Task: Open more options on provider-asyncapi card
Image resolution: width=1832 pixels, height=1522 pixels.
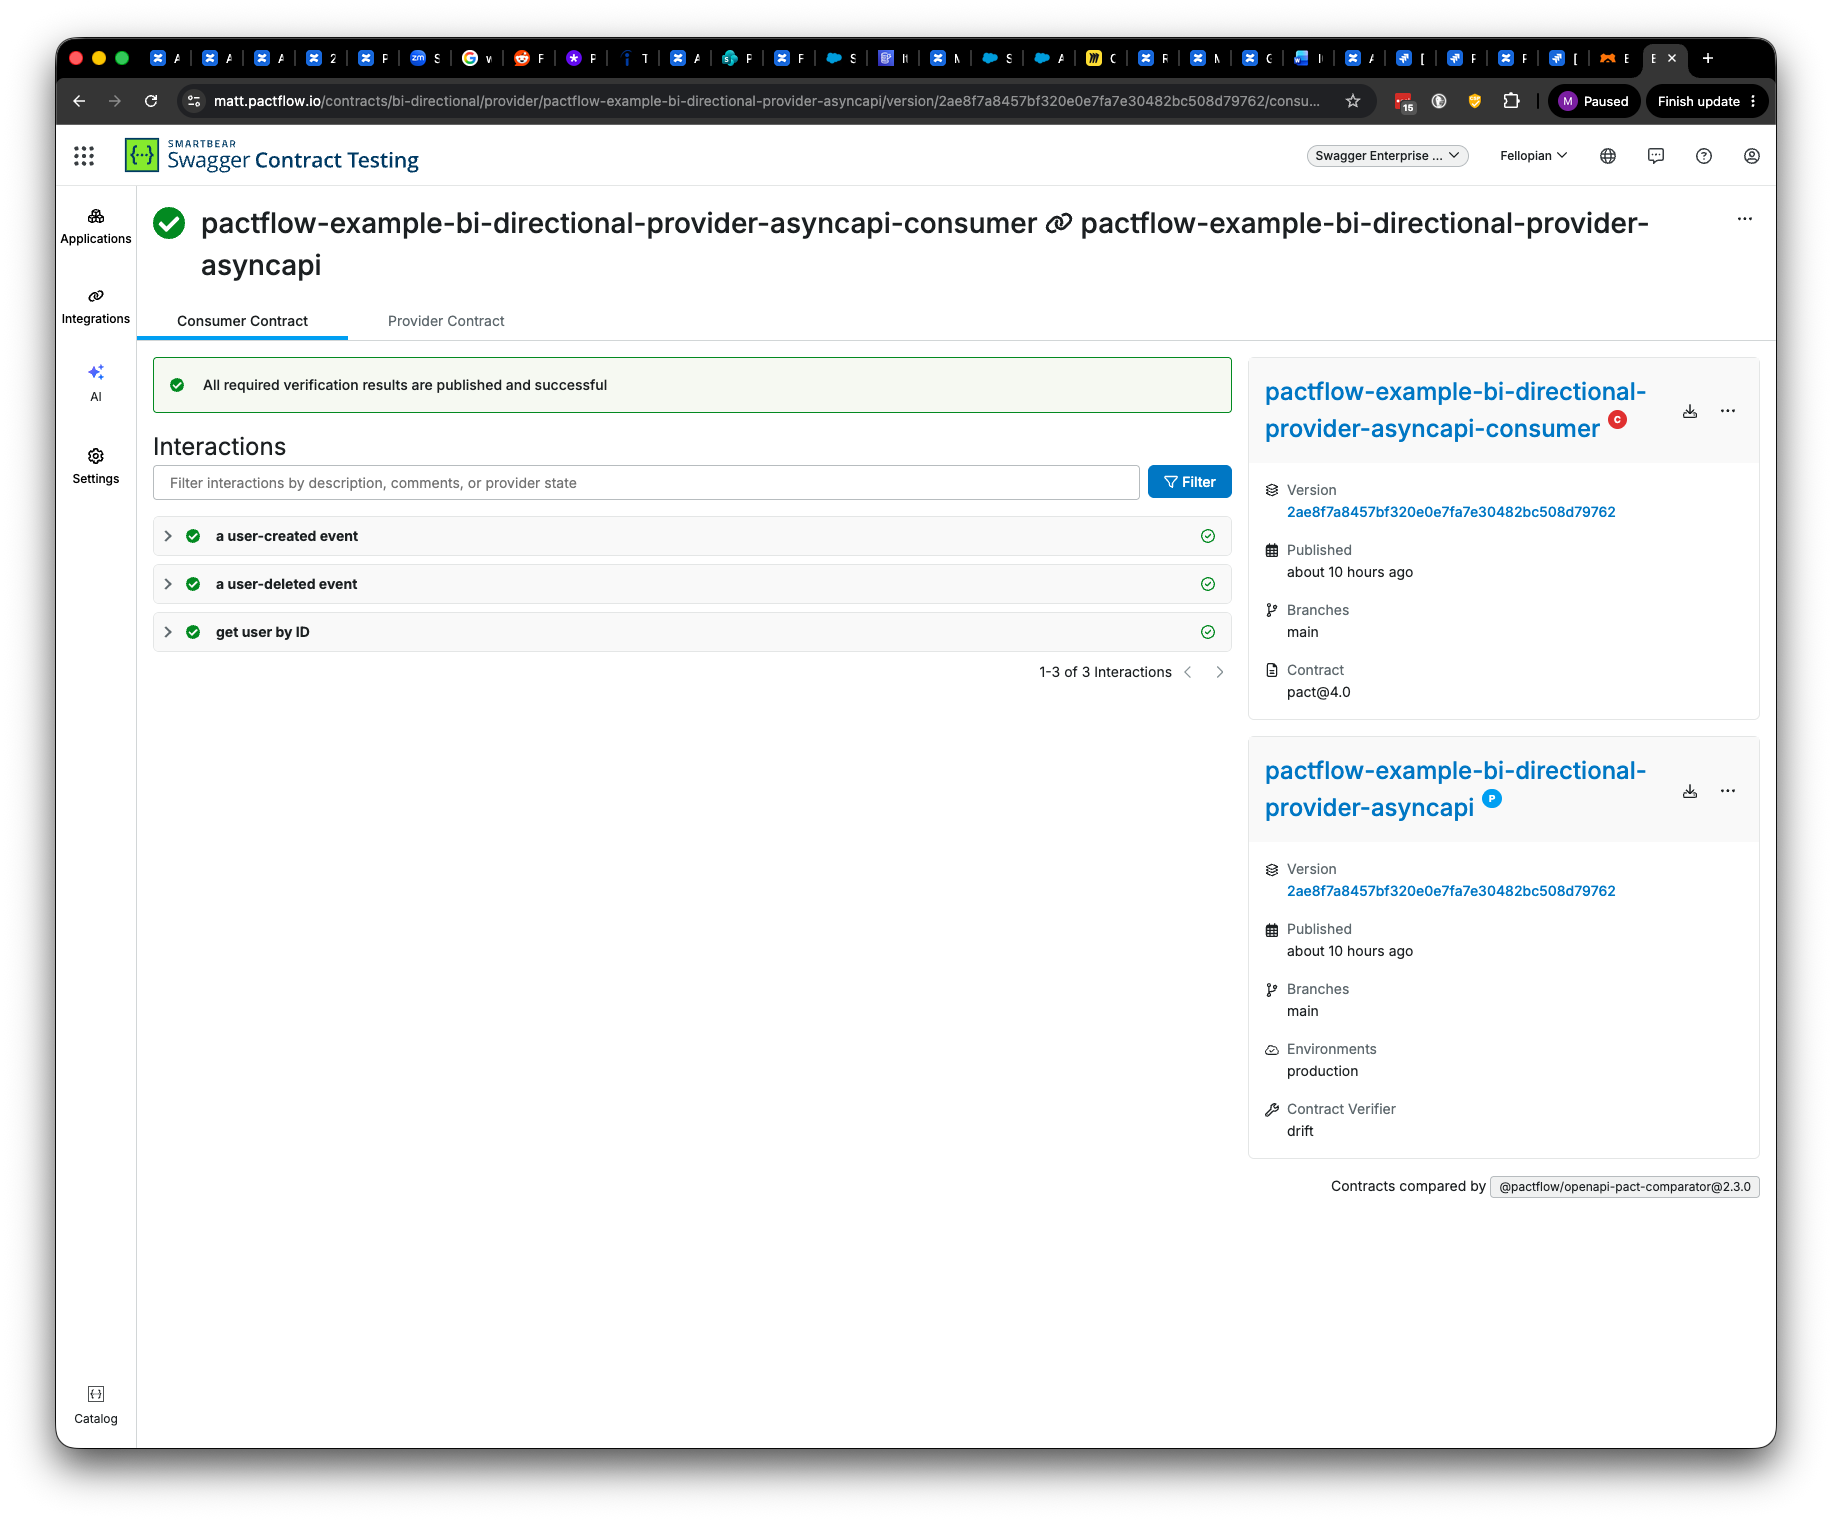Action: pos(1728,791)
